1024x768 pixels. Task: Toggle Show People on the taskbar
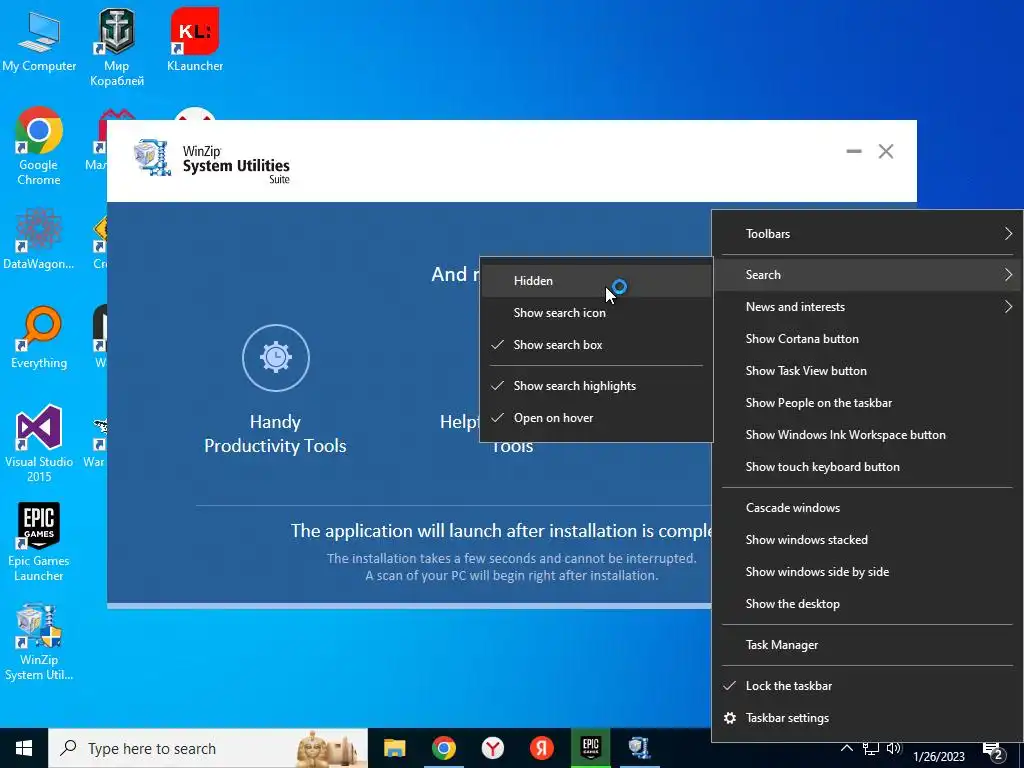coord(867,403)
